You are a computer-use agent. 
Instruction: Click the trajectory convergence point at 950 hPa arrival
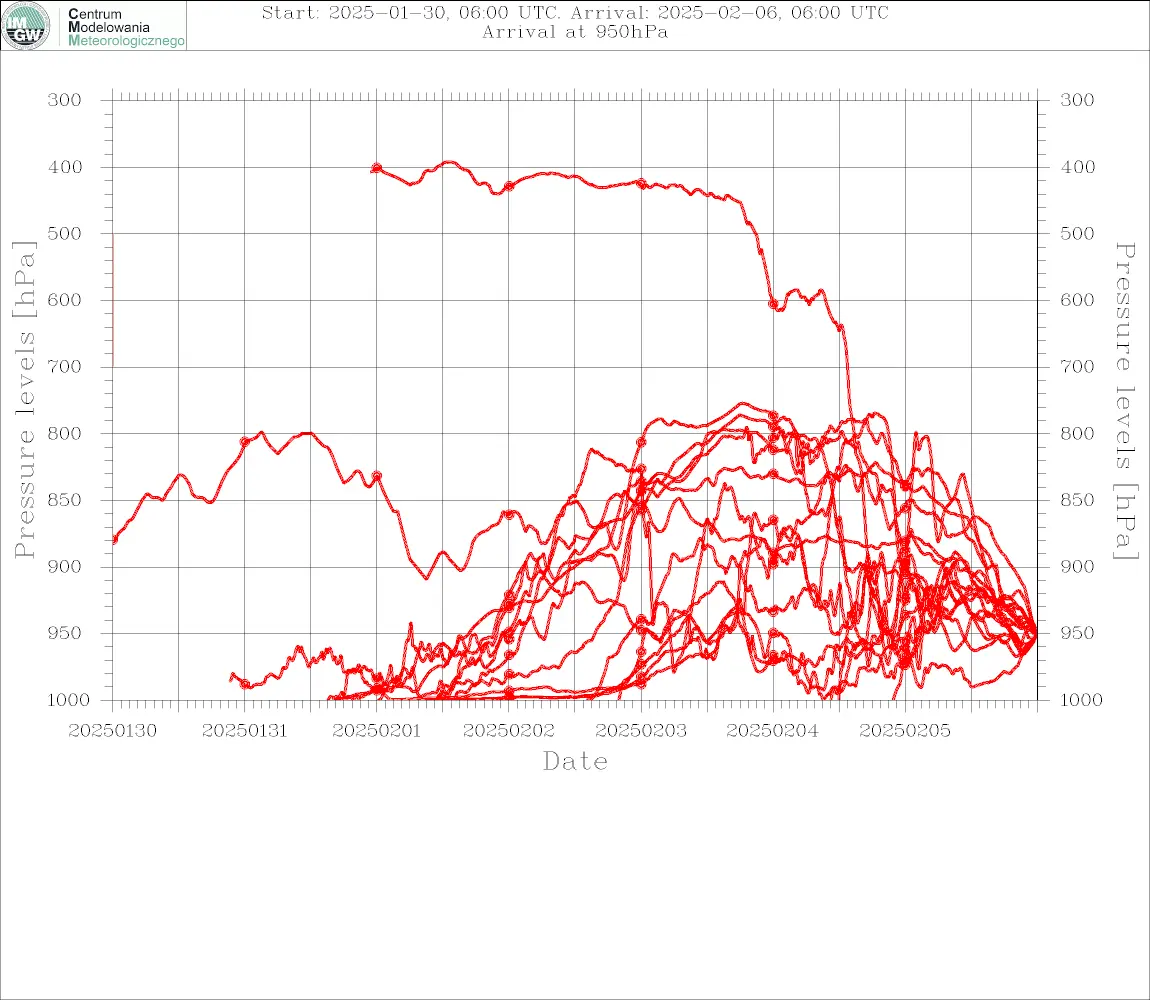pos(1035,634)
